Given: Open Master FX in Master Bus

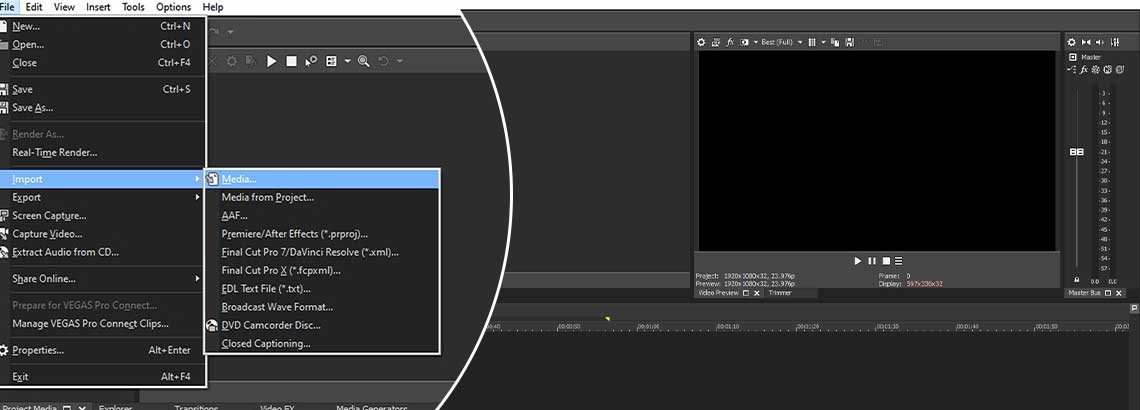Looking at the screenshot, I should [x=1084, y=70].
